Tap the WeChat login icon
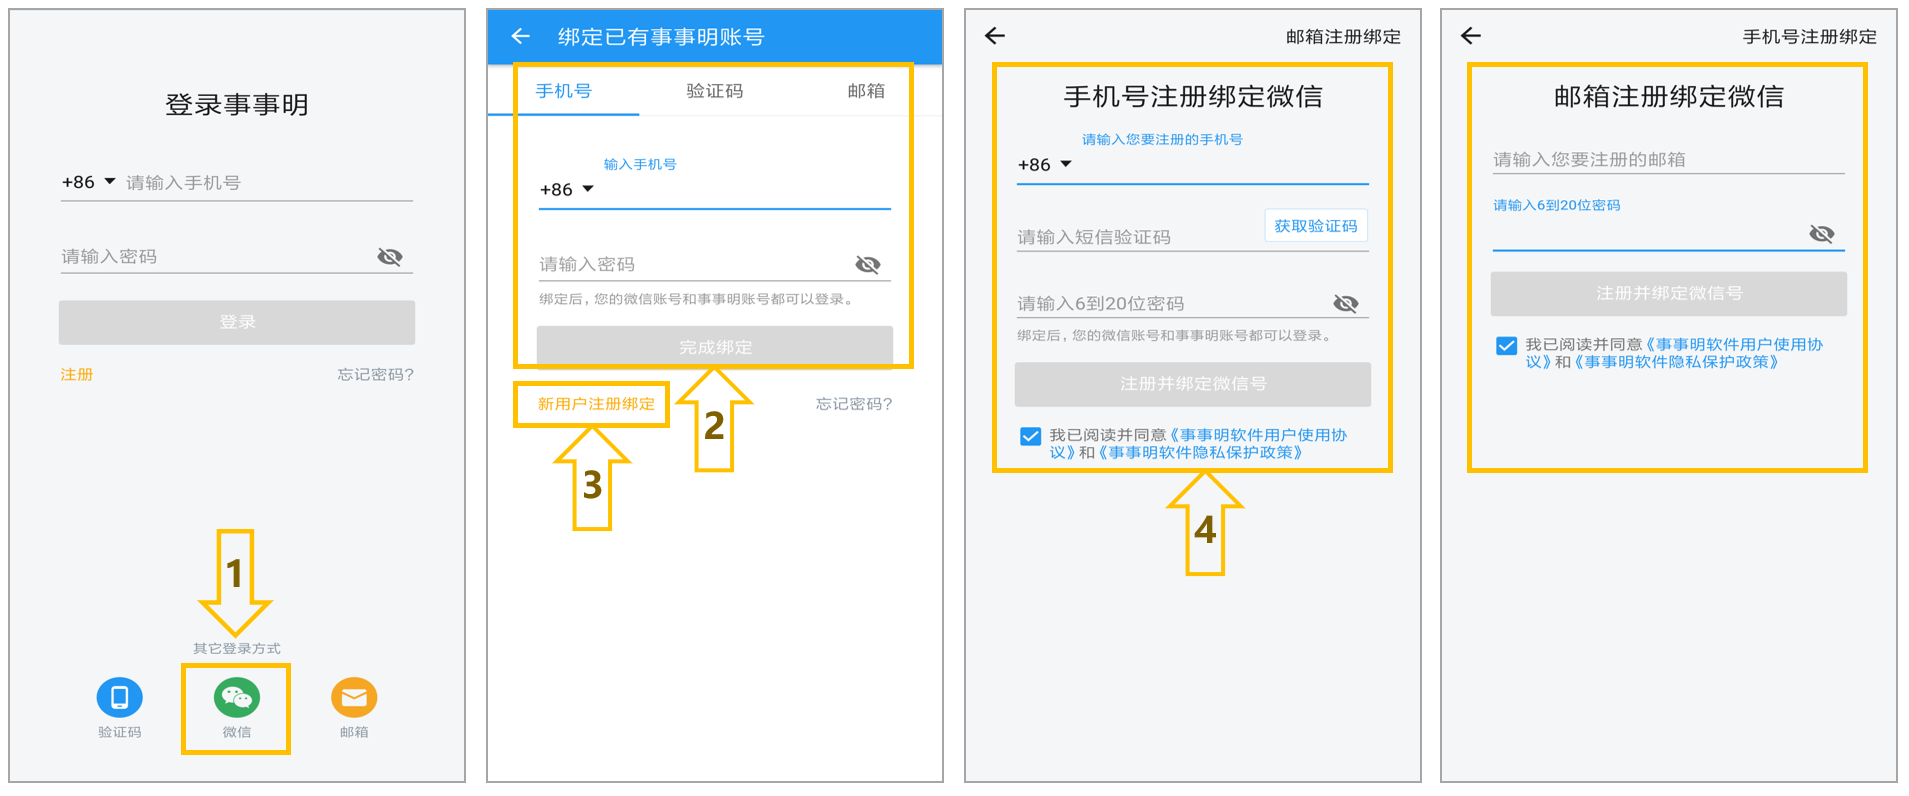The image size is (1909, 796). [237, 697]
